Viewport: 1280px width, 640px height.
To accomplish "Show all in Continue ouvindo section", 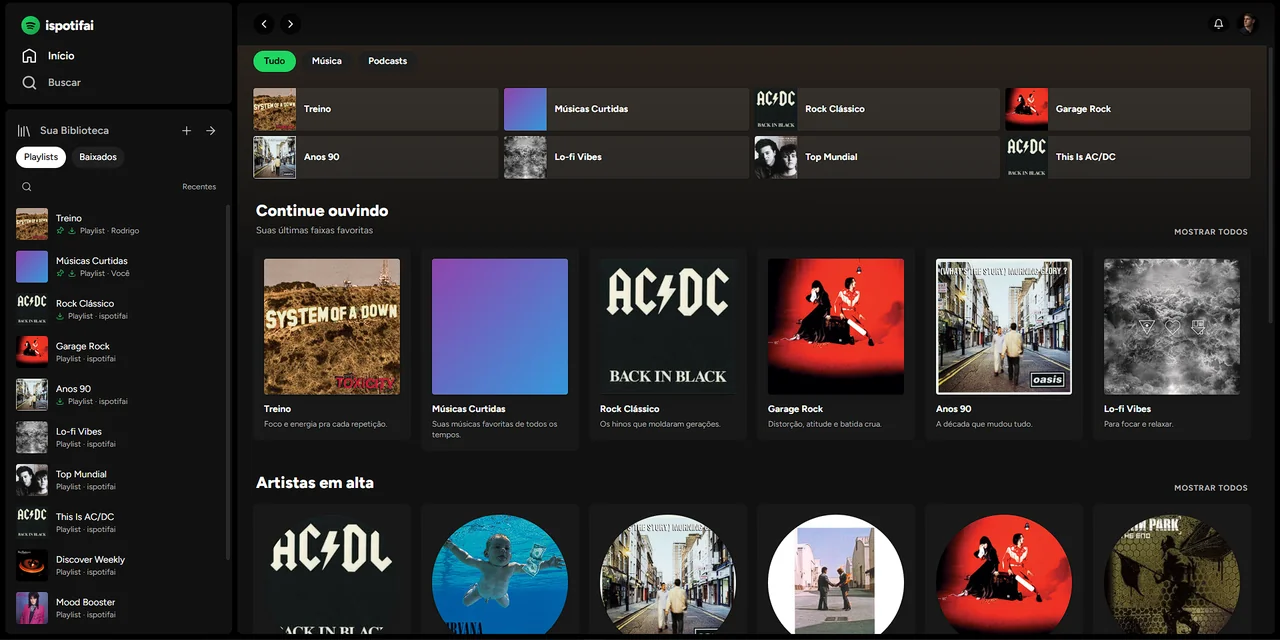I will click(x=1211, y=232).
